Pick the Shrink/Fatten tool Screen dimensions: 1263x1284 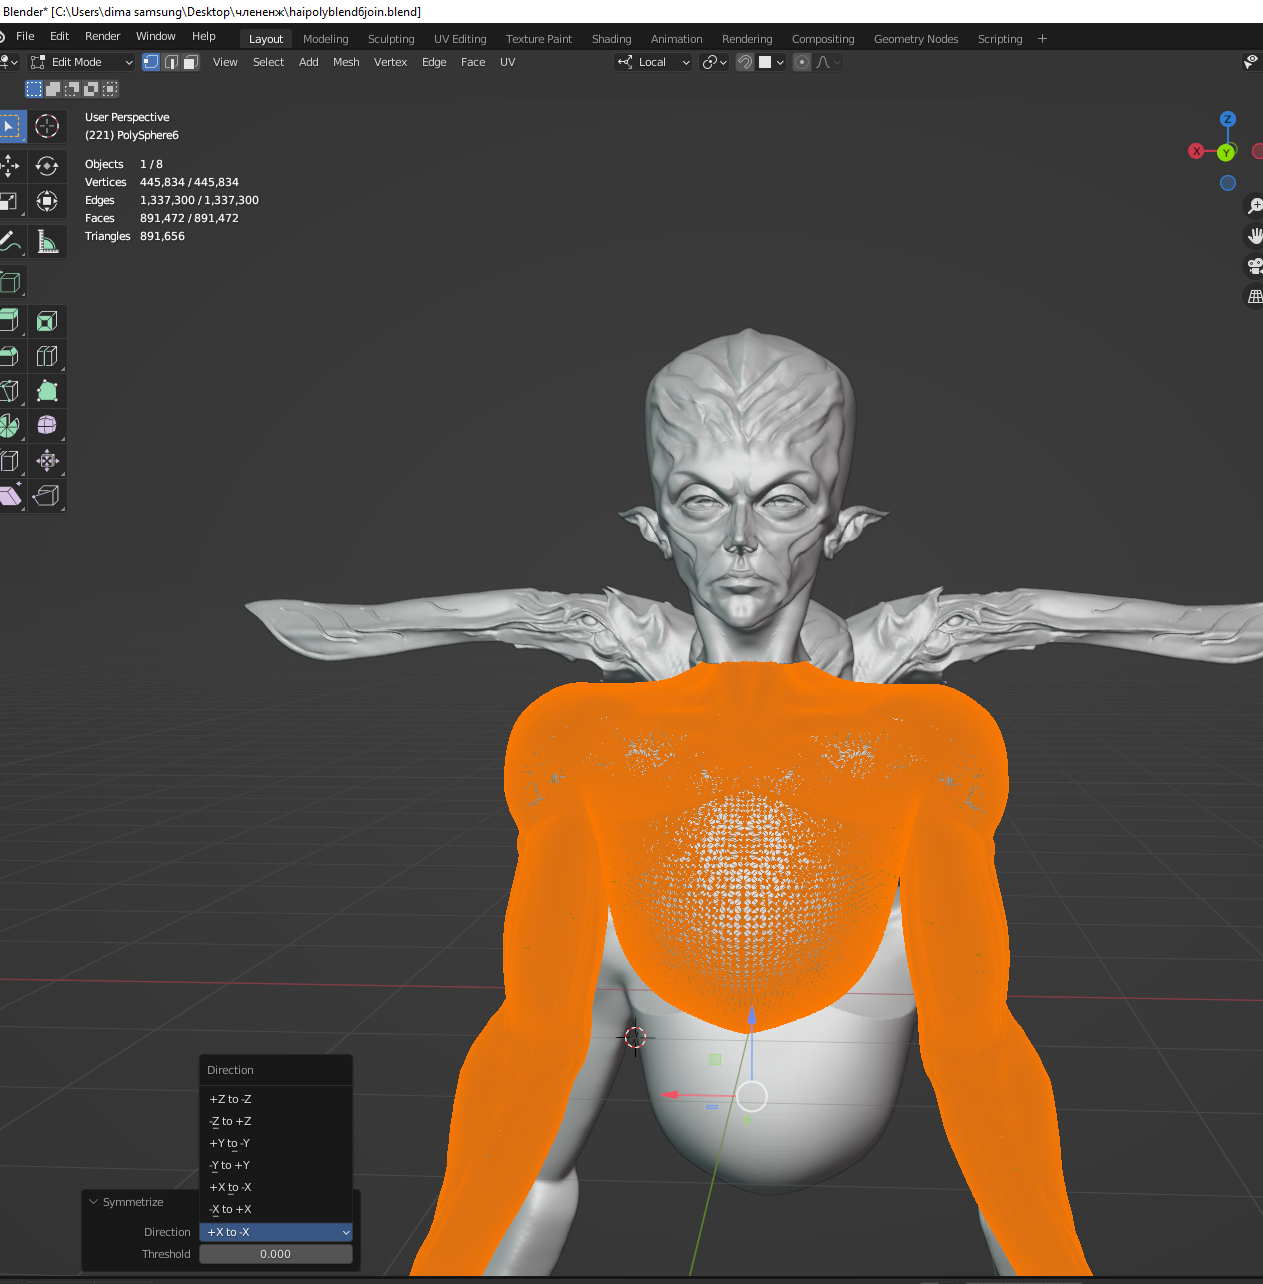[47, 460]
